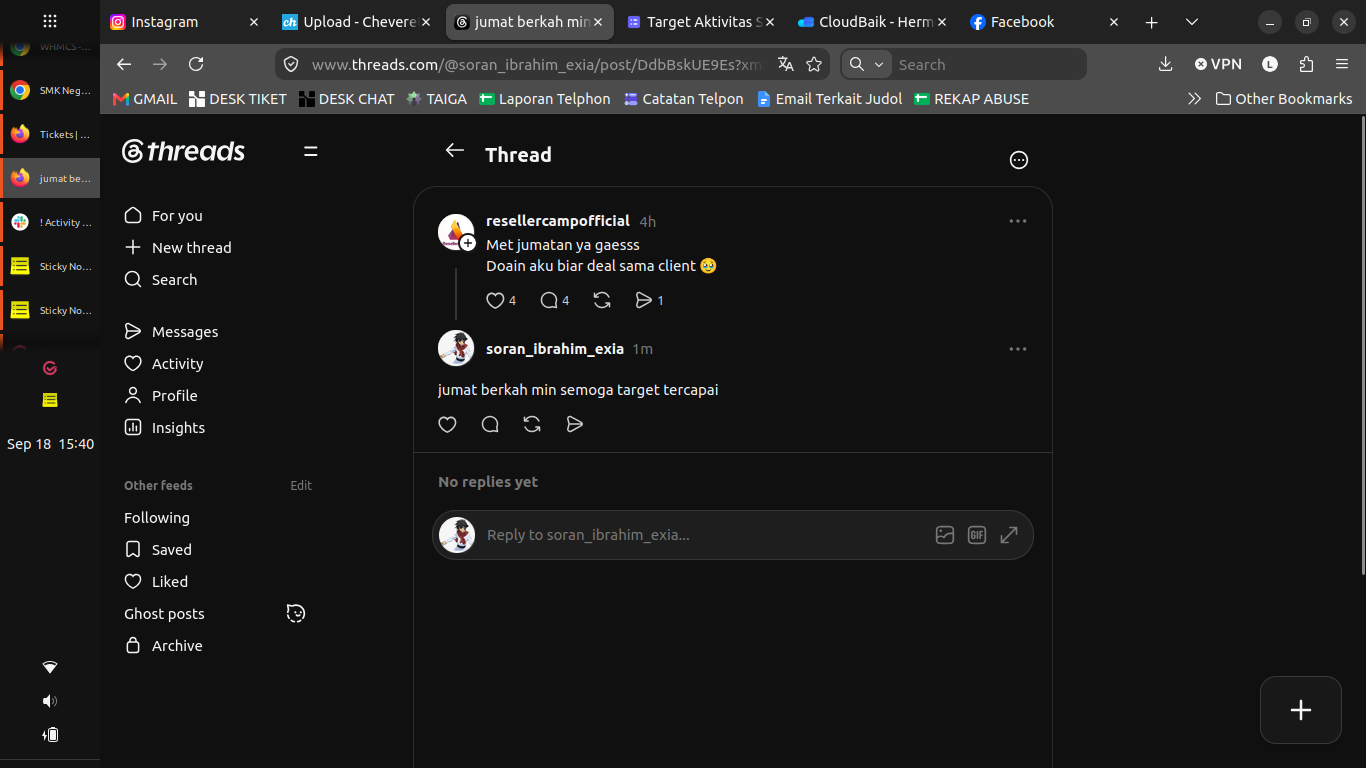Open the tab list dropdown arrow
The width and height of the screenshot is (1366, 768).
pos(1191,22)
